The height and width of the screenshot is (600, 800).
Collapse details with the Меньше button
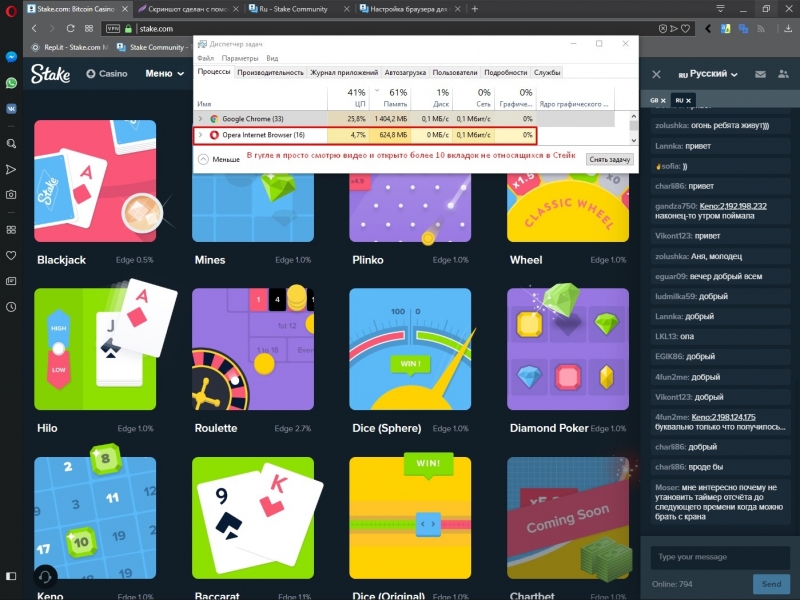pyautogui.click(x=219, y=159)
